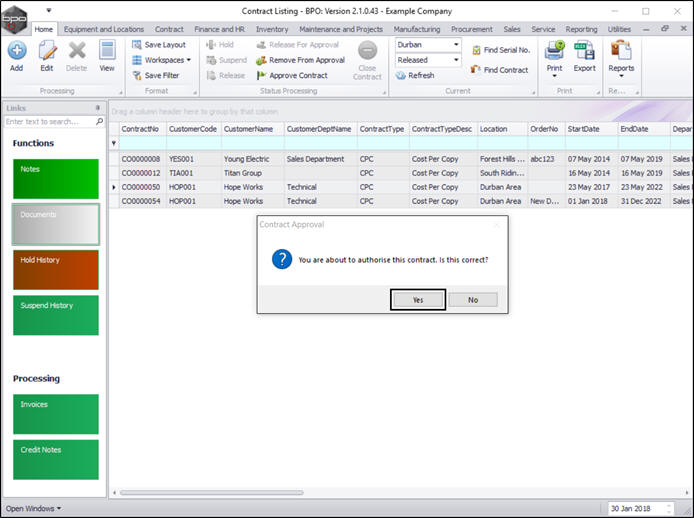Click the 31 Dec 2022 end date cell
This screenshot has width=694, height=518.
pos(644,201)
